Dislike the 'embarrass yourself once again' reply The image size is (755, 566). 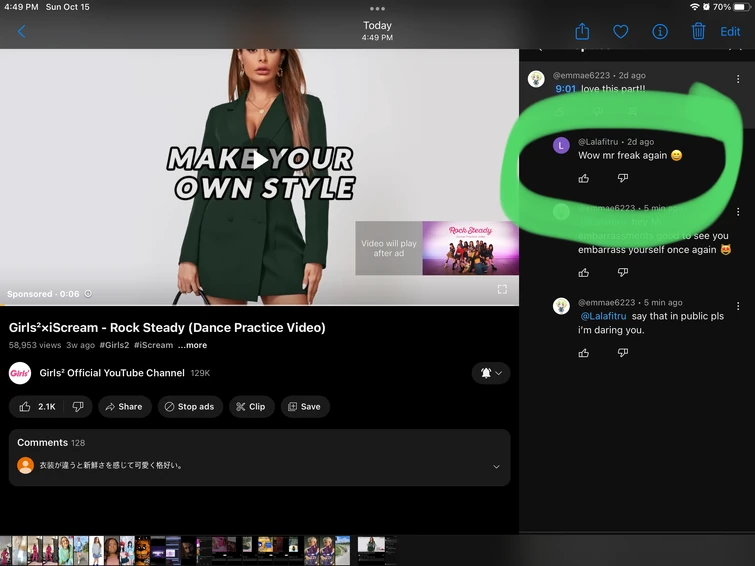point(623,273)
